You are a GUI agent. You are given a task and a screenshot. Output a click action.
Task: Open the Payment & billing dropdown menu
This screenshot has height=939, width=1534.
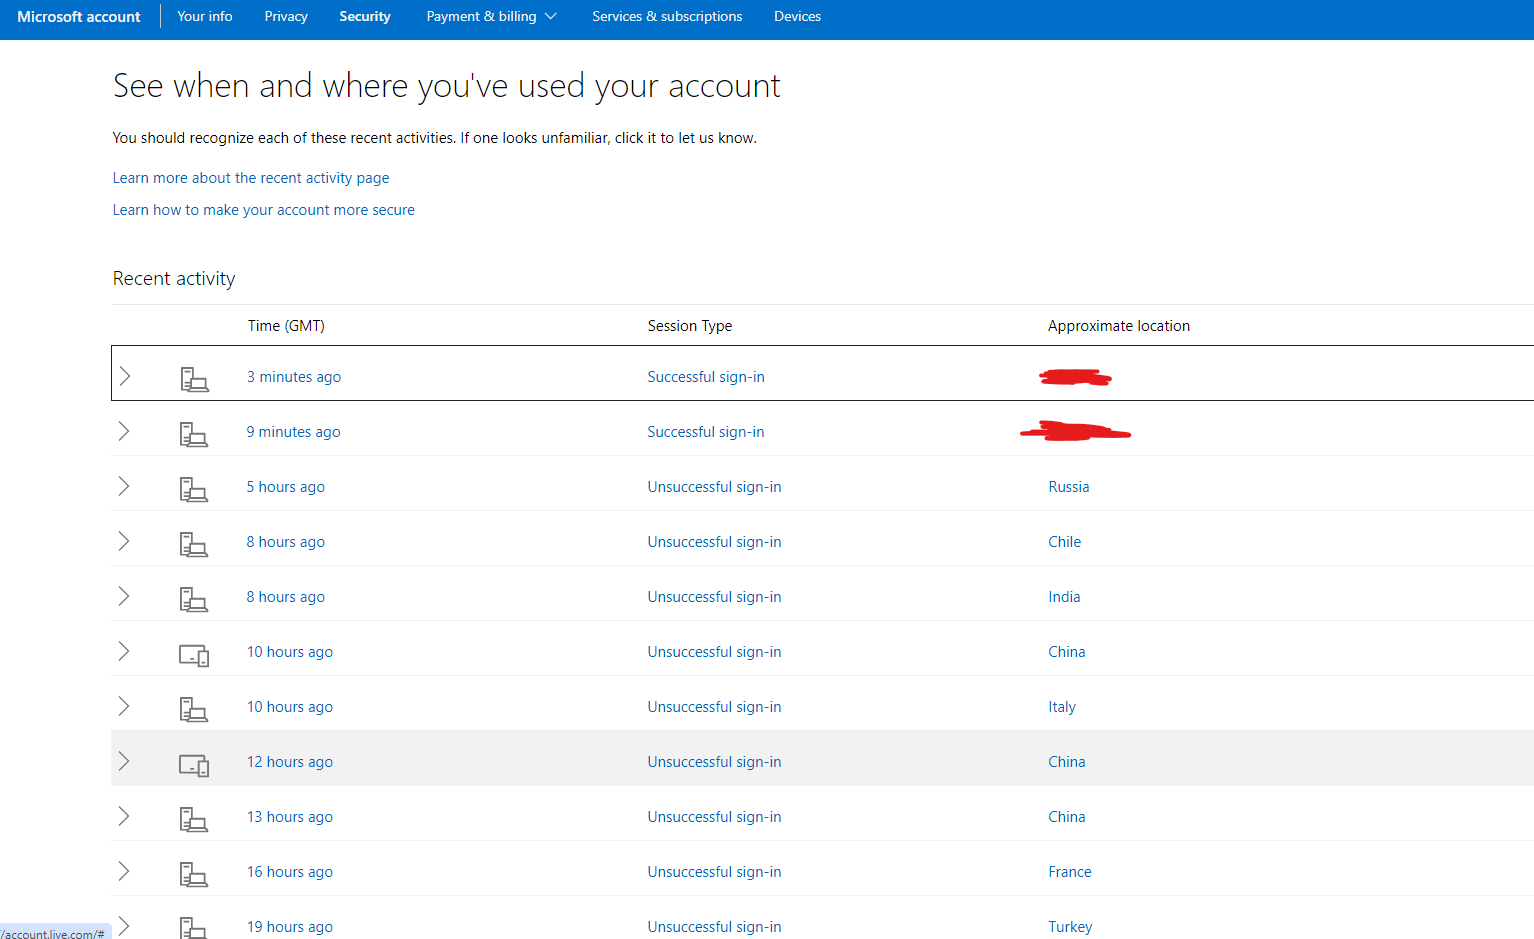coord(491,16)
